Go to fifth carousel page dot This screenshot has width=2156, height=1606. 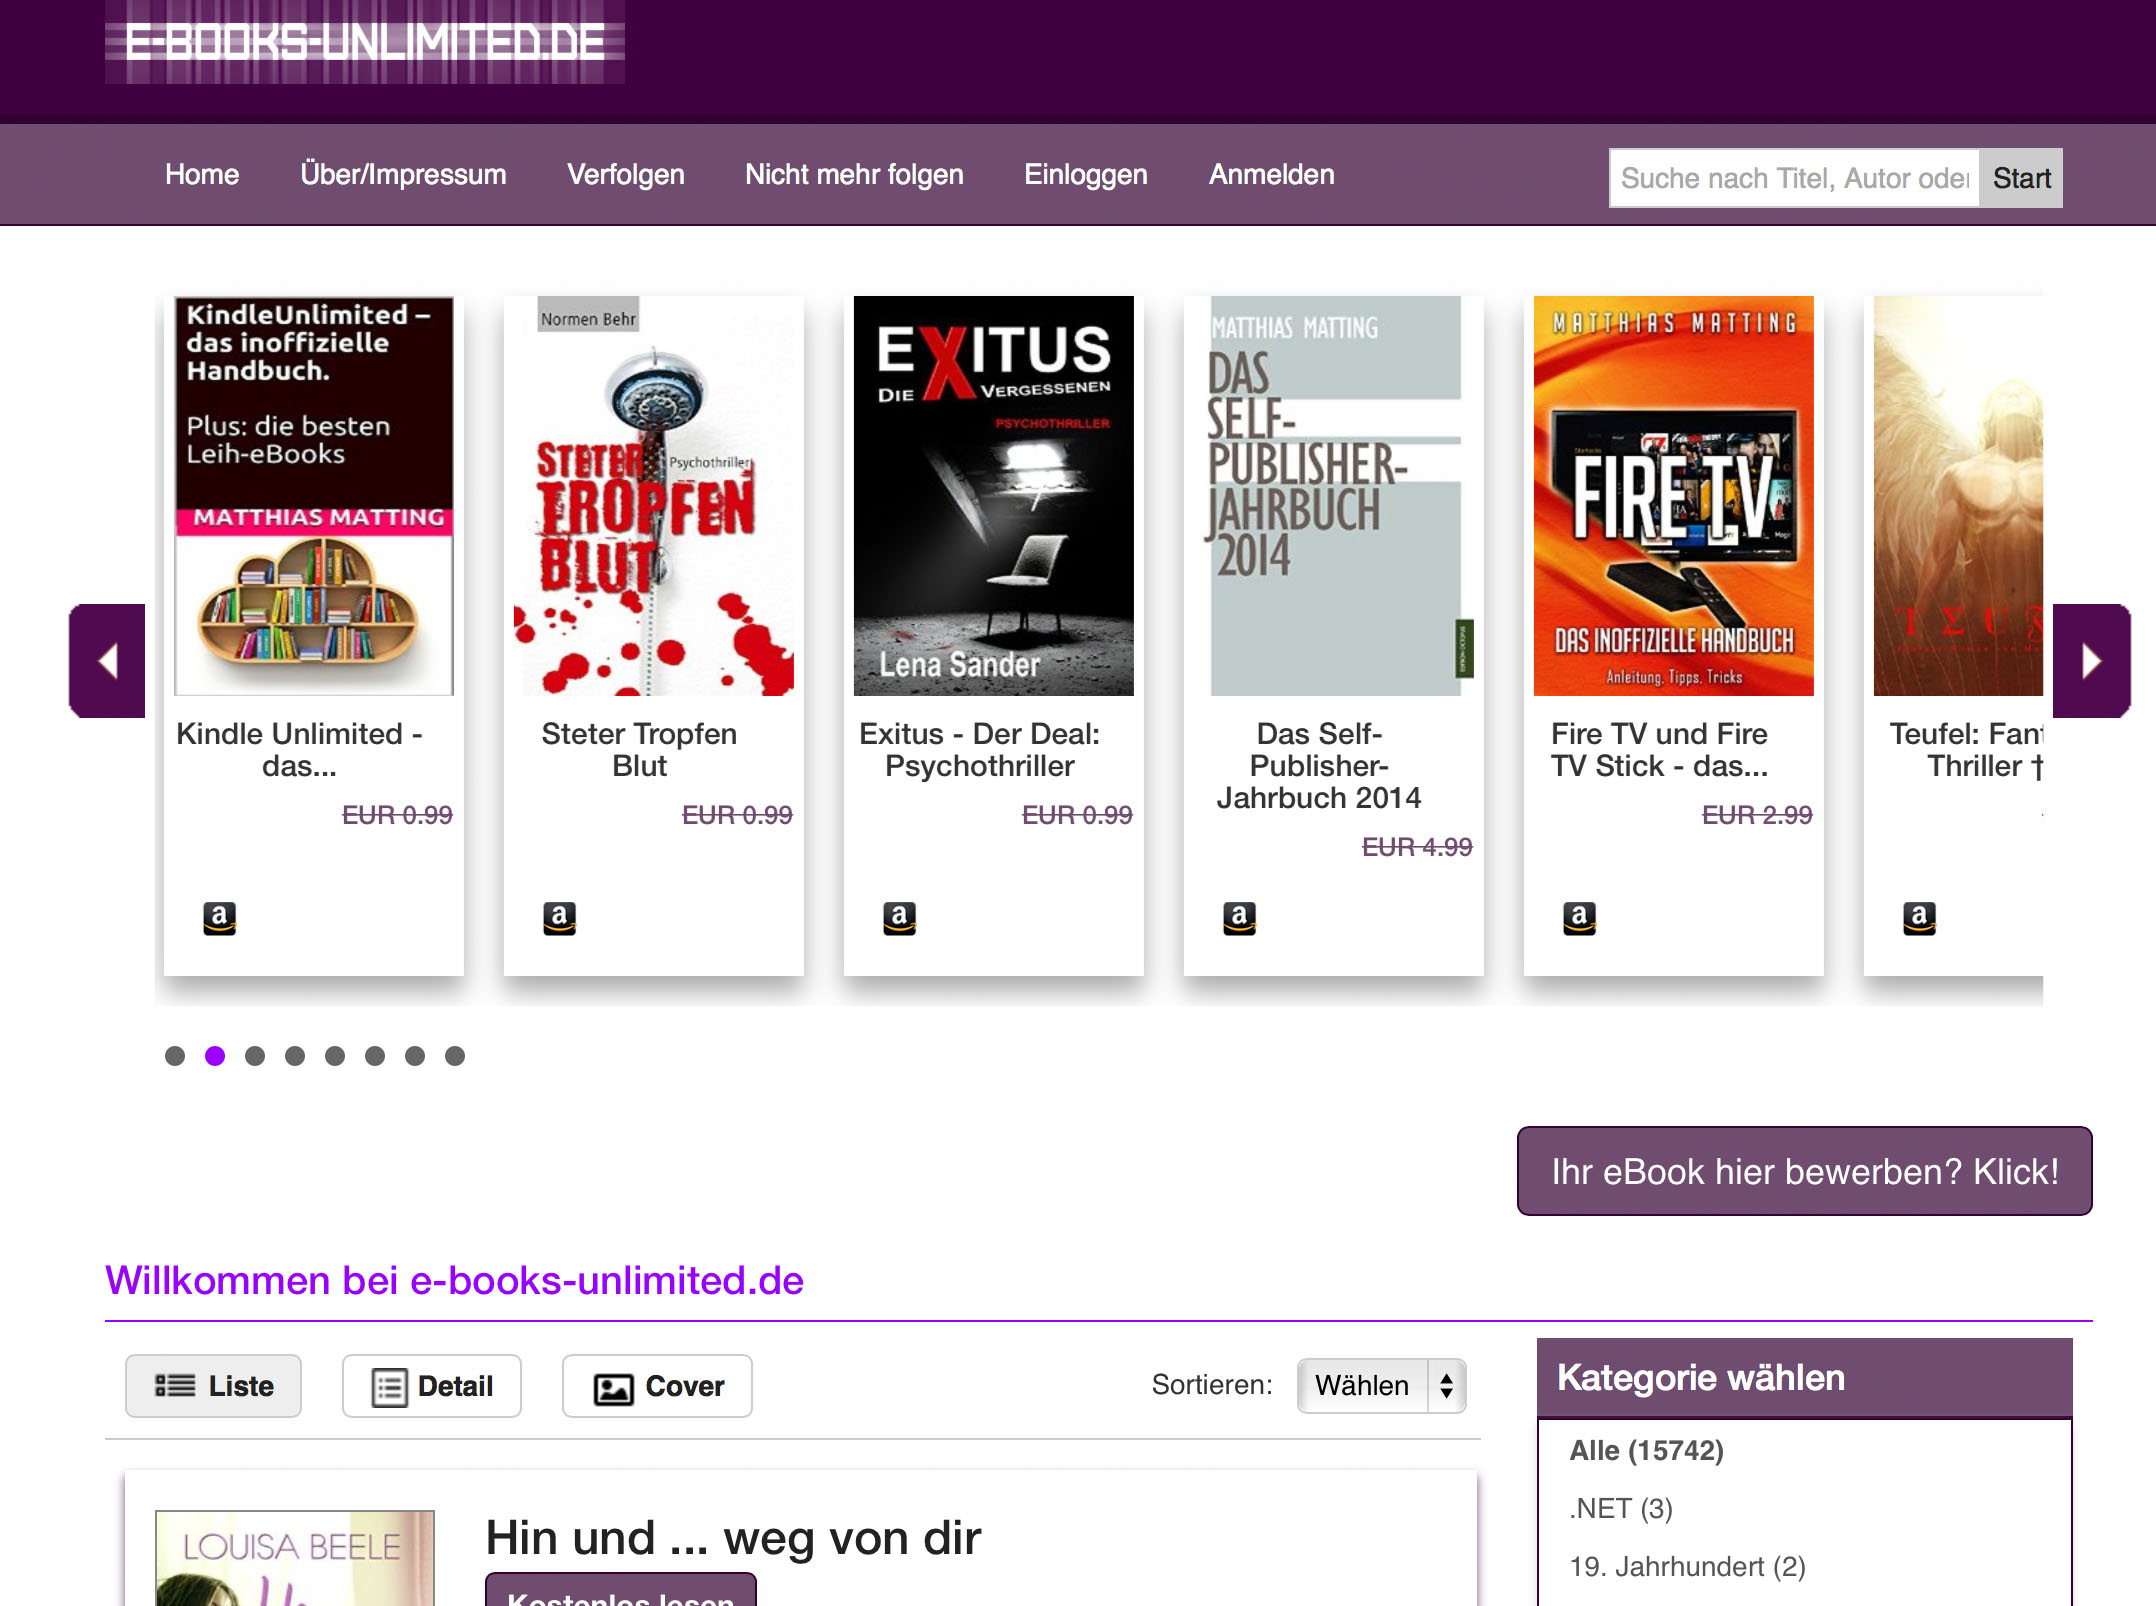[x=335, y=1056]
